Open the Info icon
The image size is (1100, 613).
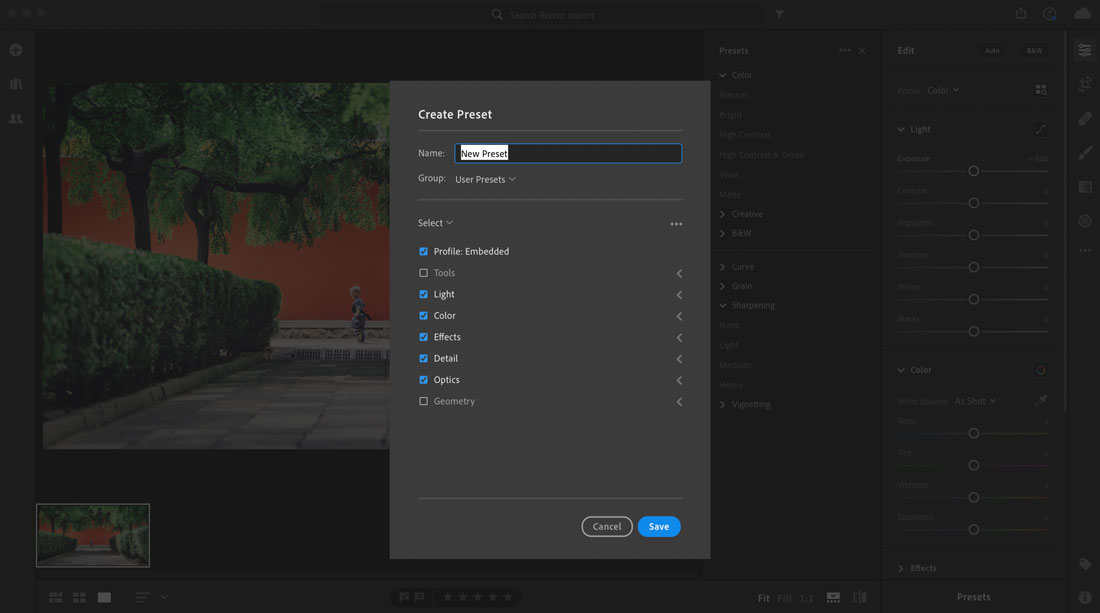point(1085,598)
